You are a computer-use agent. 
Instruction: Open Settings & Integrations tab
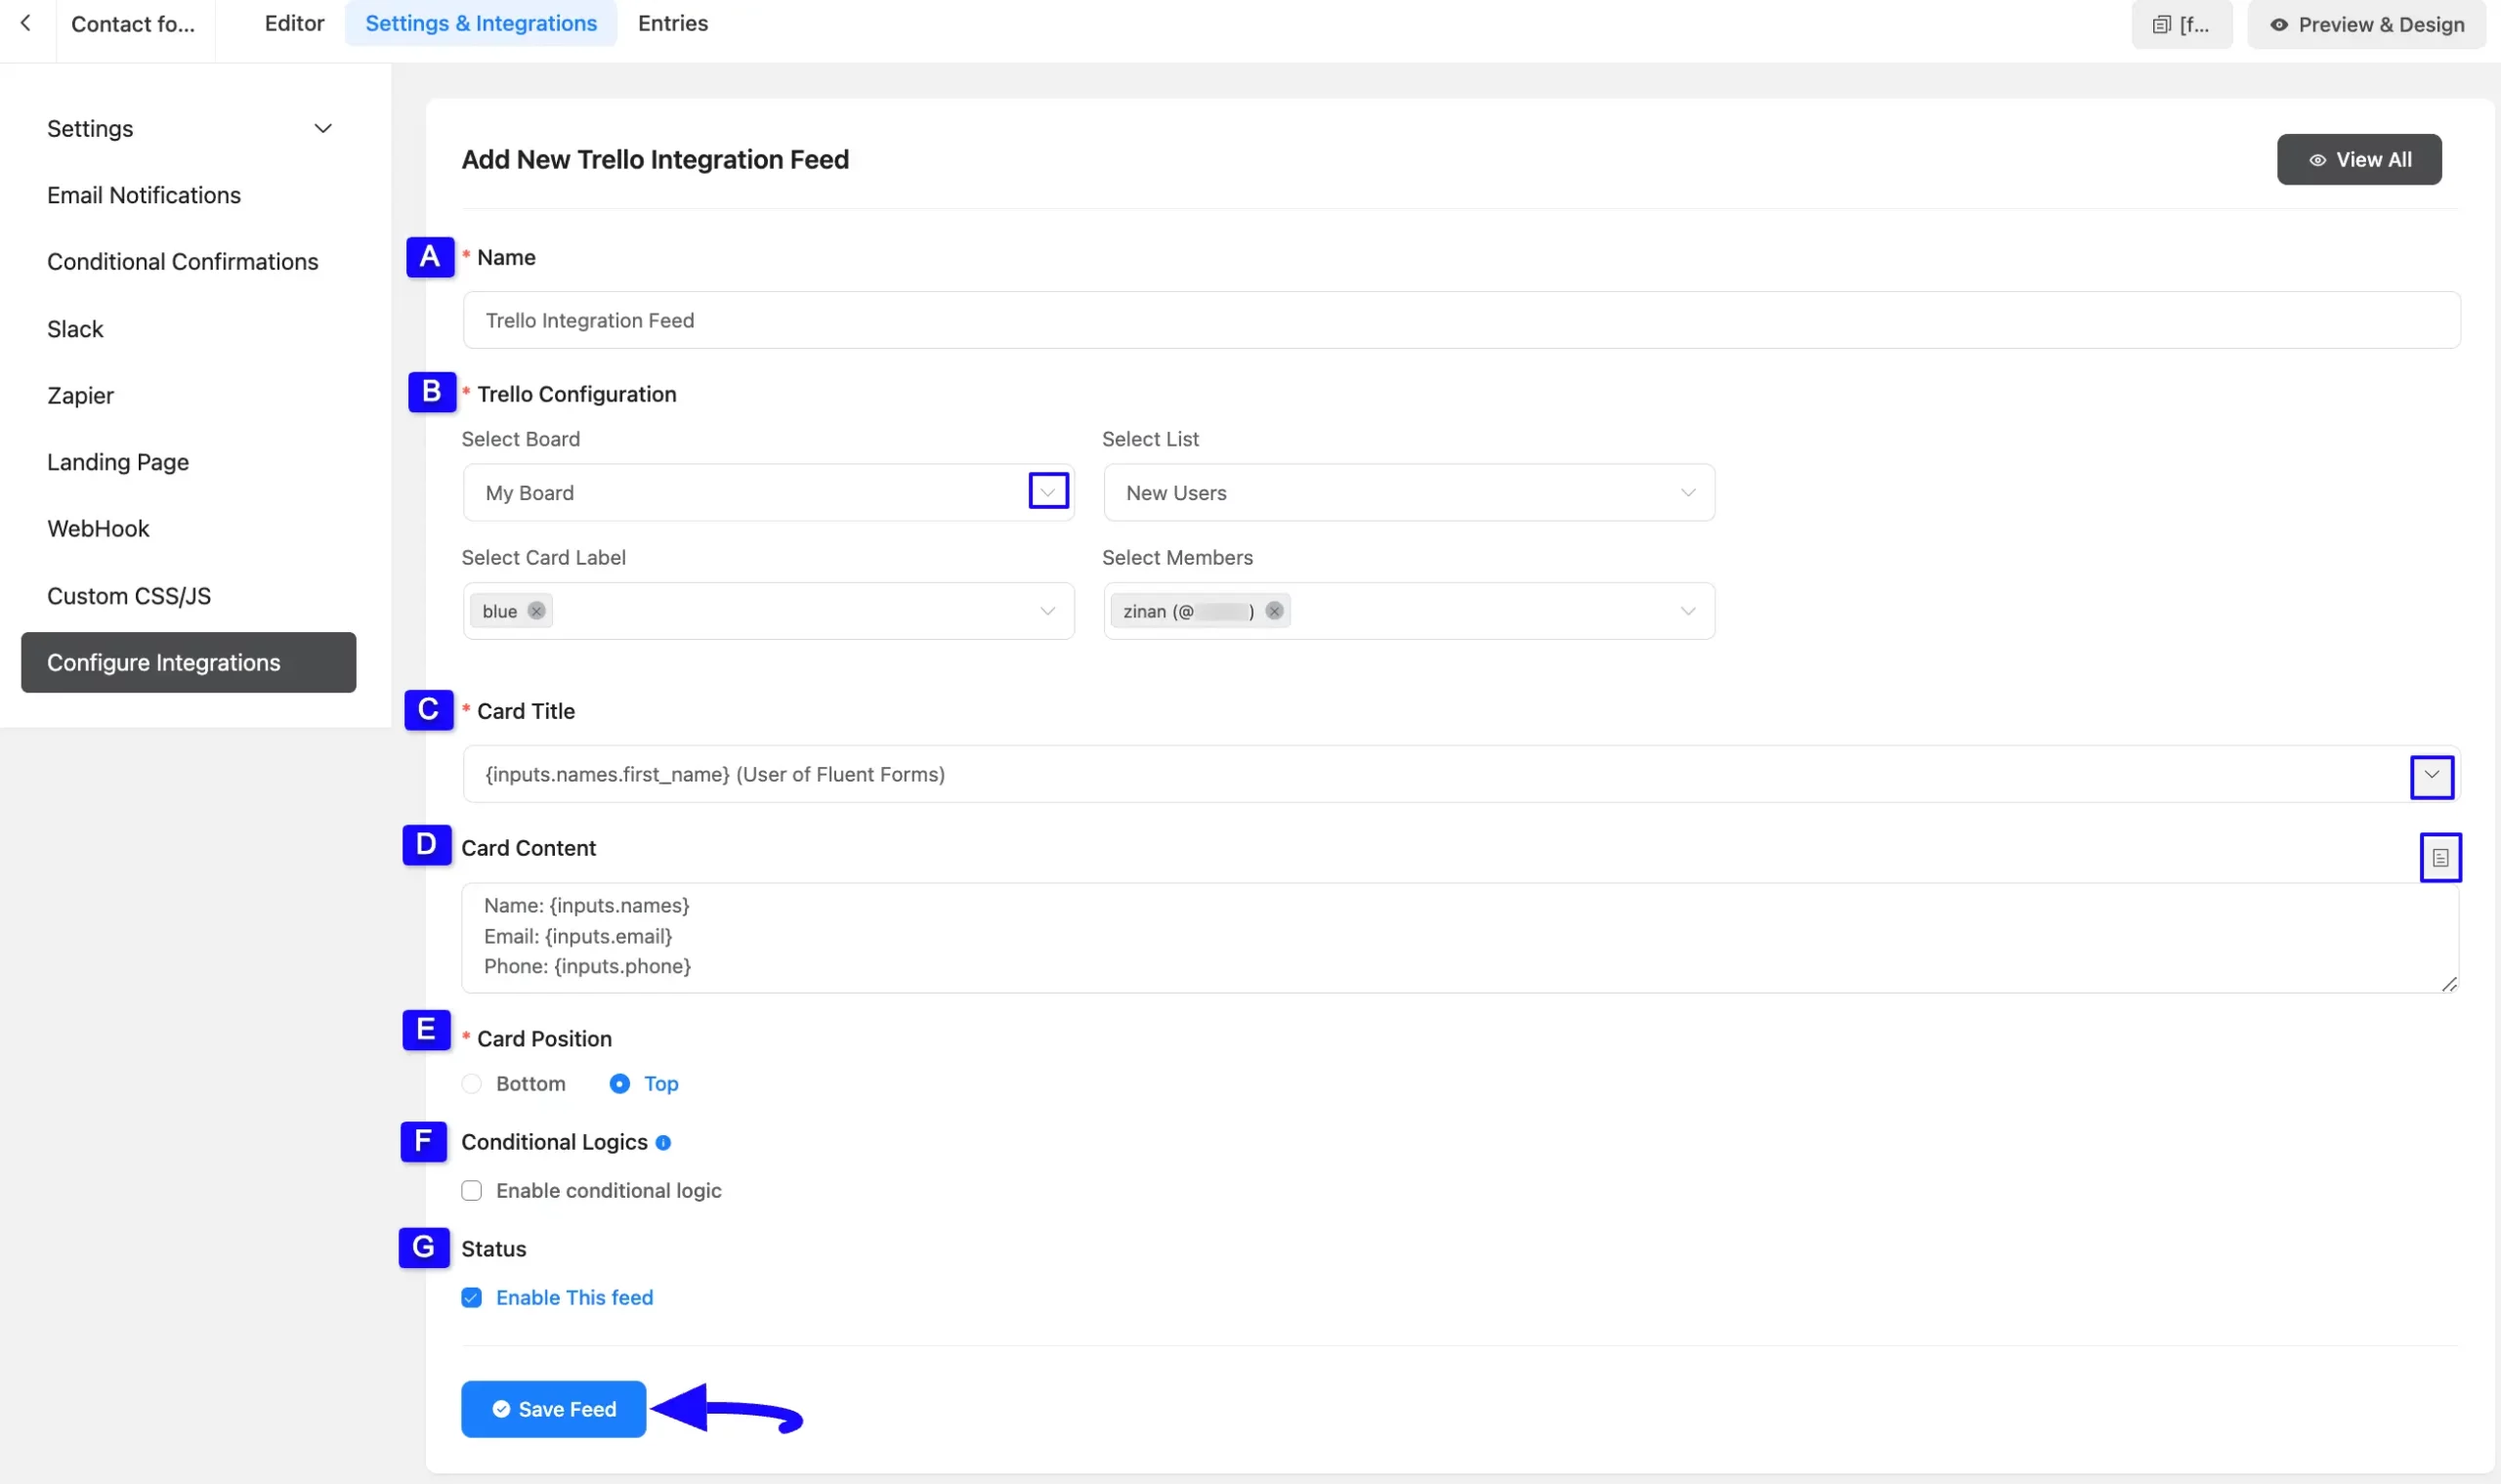point(481,23)
